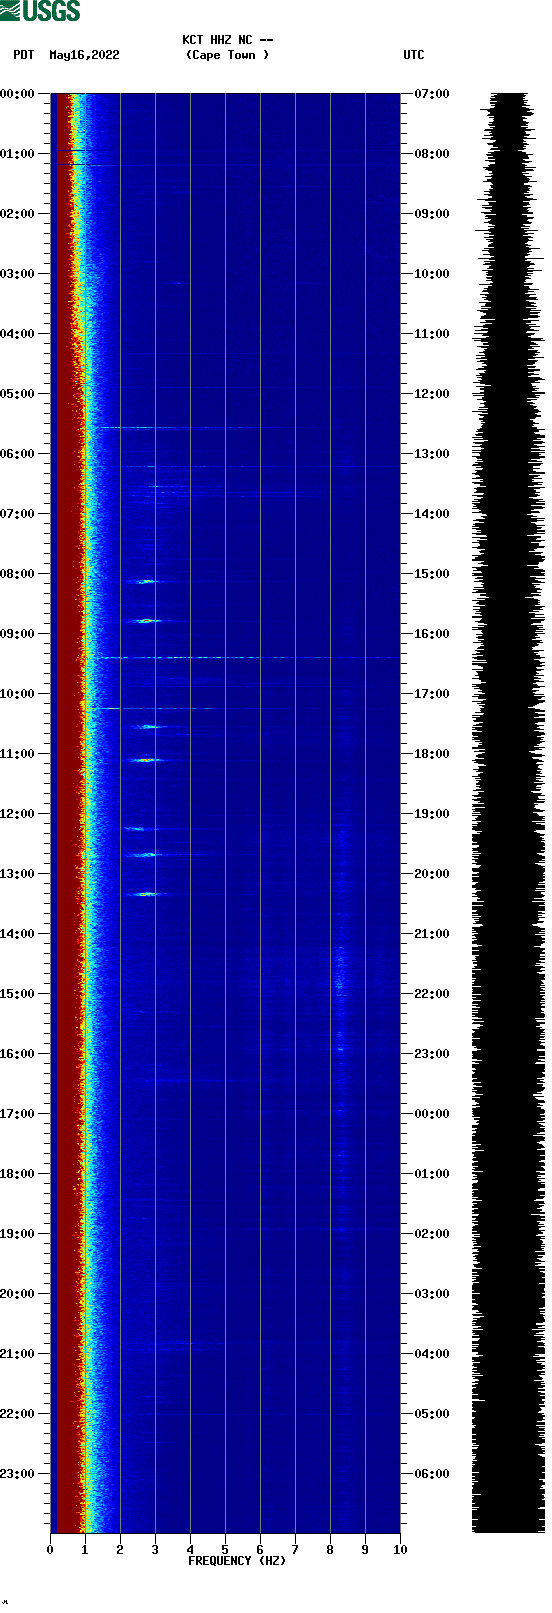Click the 03:00 PDT time label
Screen dimensions: 552x1613
click(x=18, y=274)
